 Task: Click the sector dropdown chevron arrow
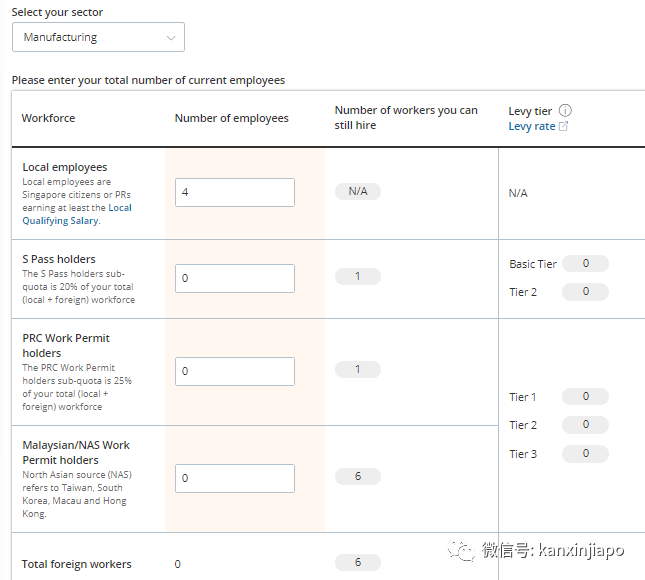click(x=171, y=38)
